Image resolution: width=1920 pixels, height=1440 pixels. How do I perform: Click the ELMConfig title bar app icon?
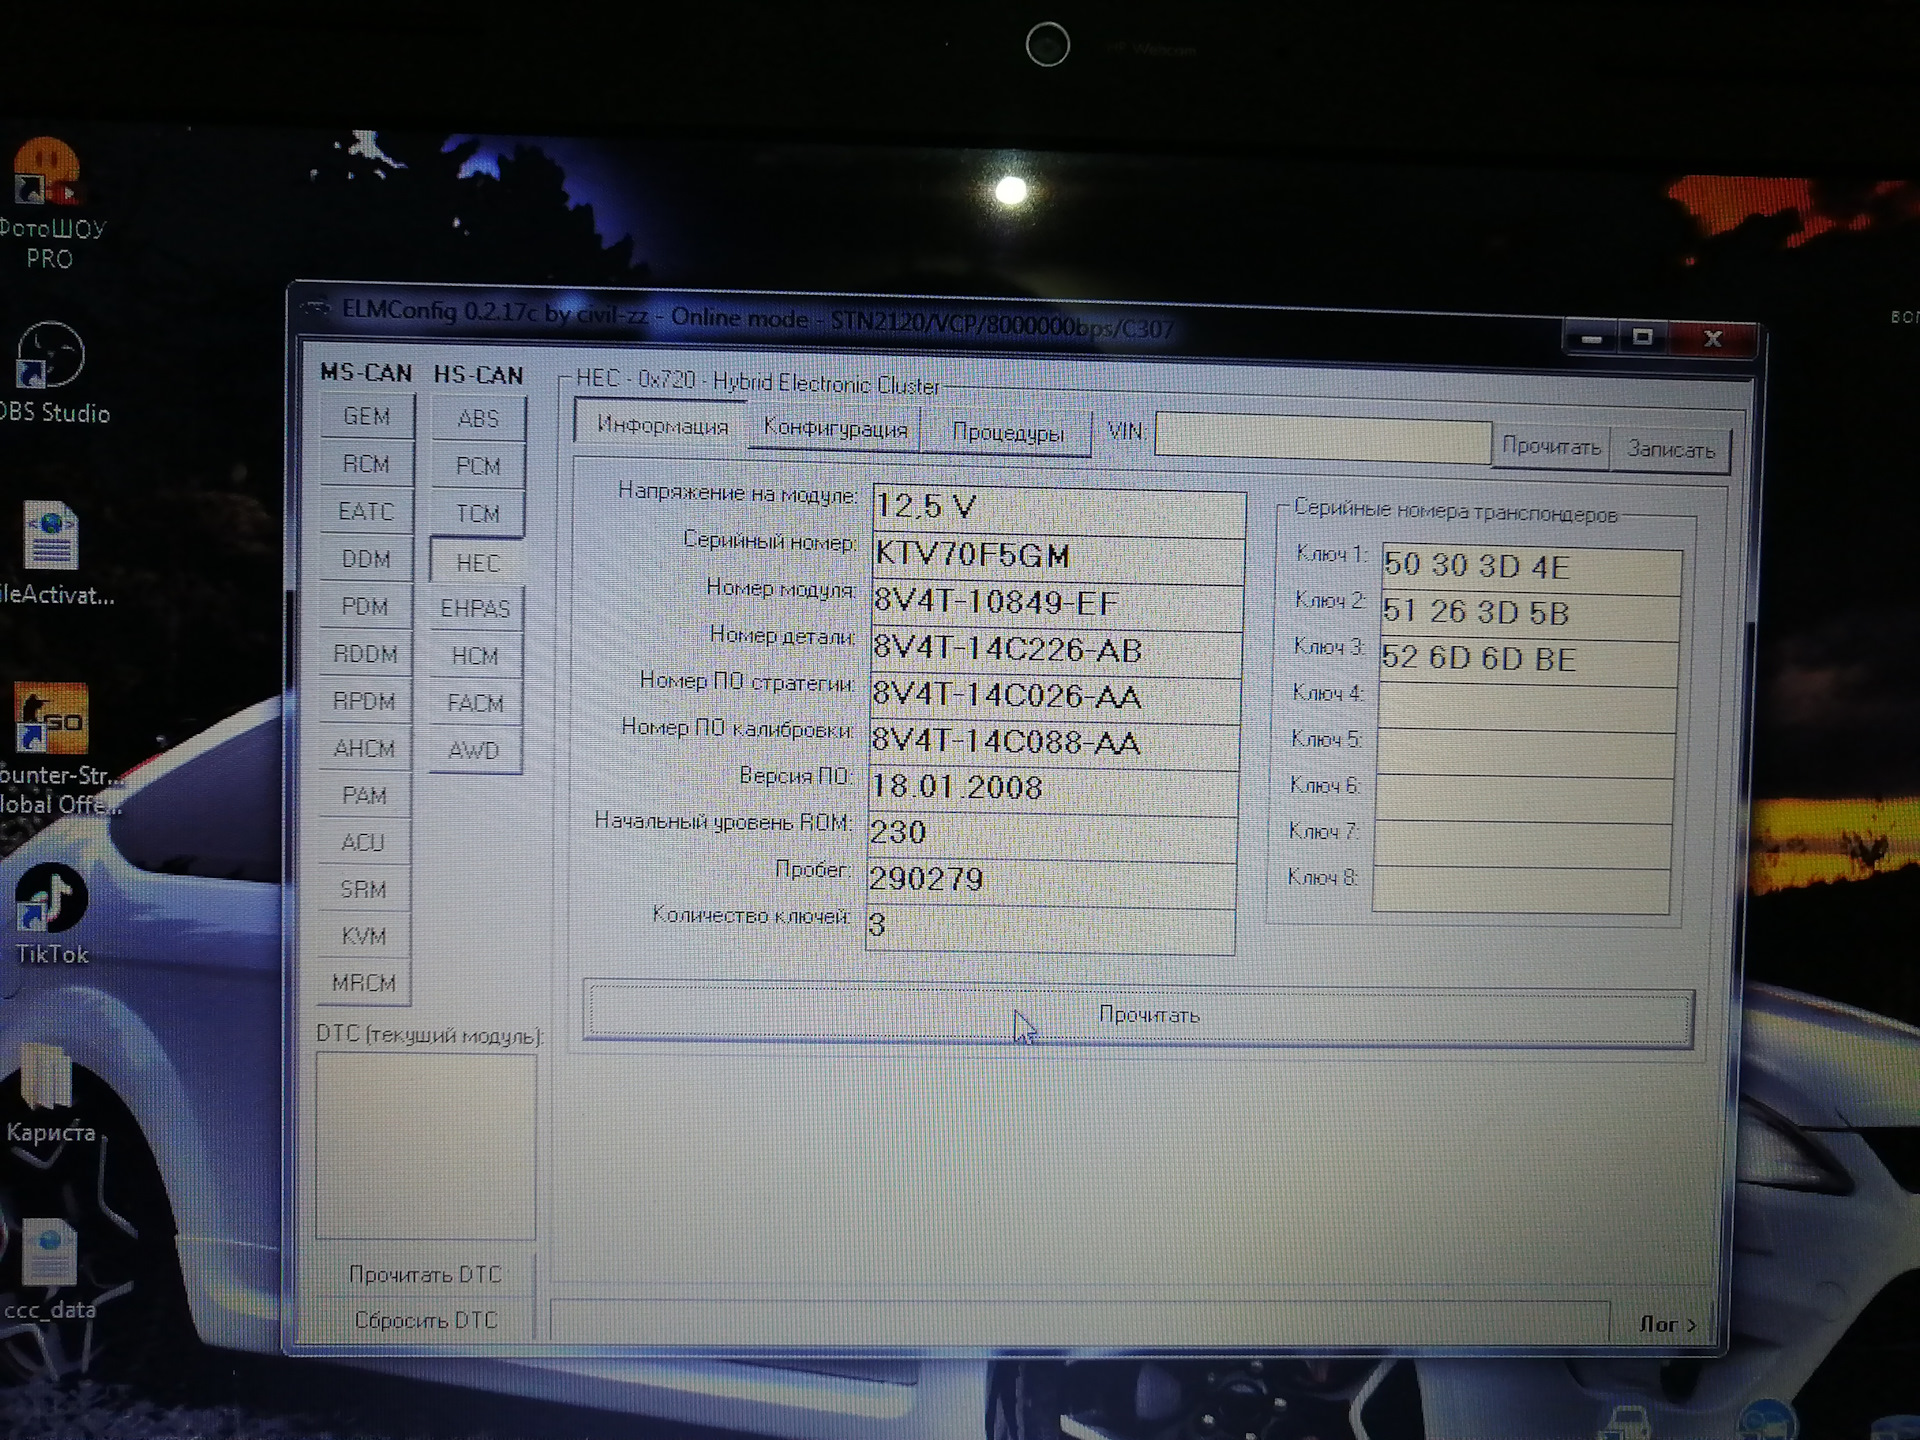pyautogui.click(x=316, y=307)
